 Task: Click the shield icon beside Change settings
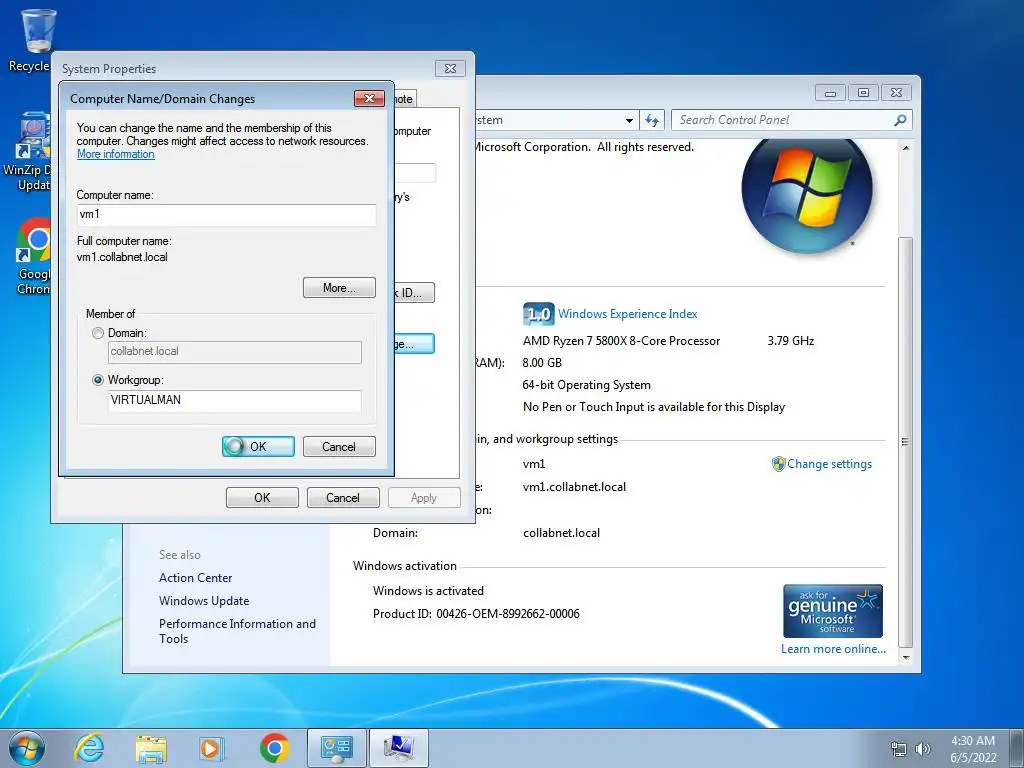tap(778, 464)
